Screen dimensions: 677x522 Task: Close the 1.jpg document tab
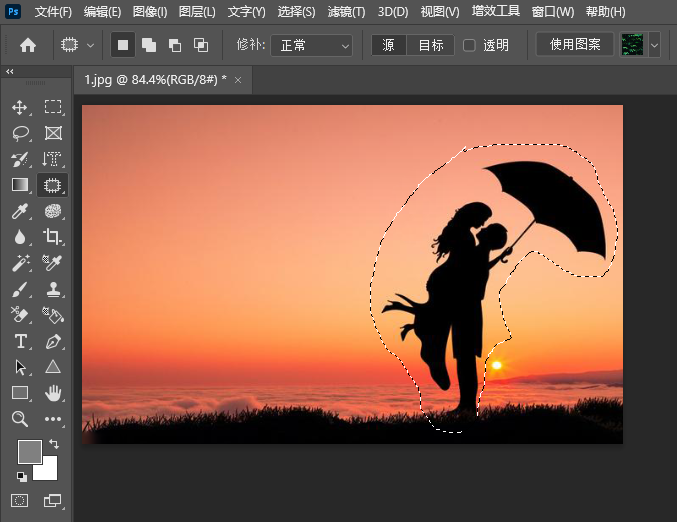click(x=238, y=80)
